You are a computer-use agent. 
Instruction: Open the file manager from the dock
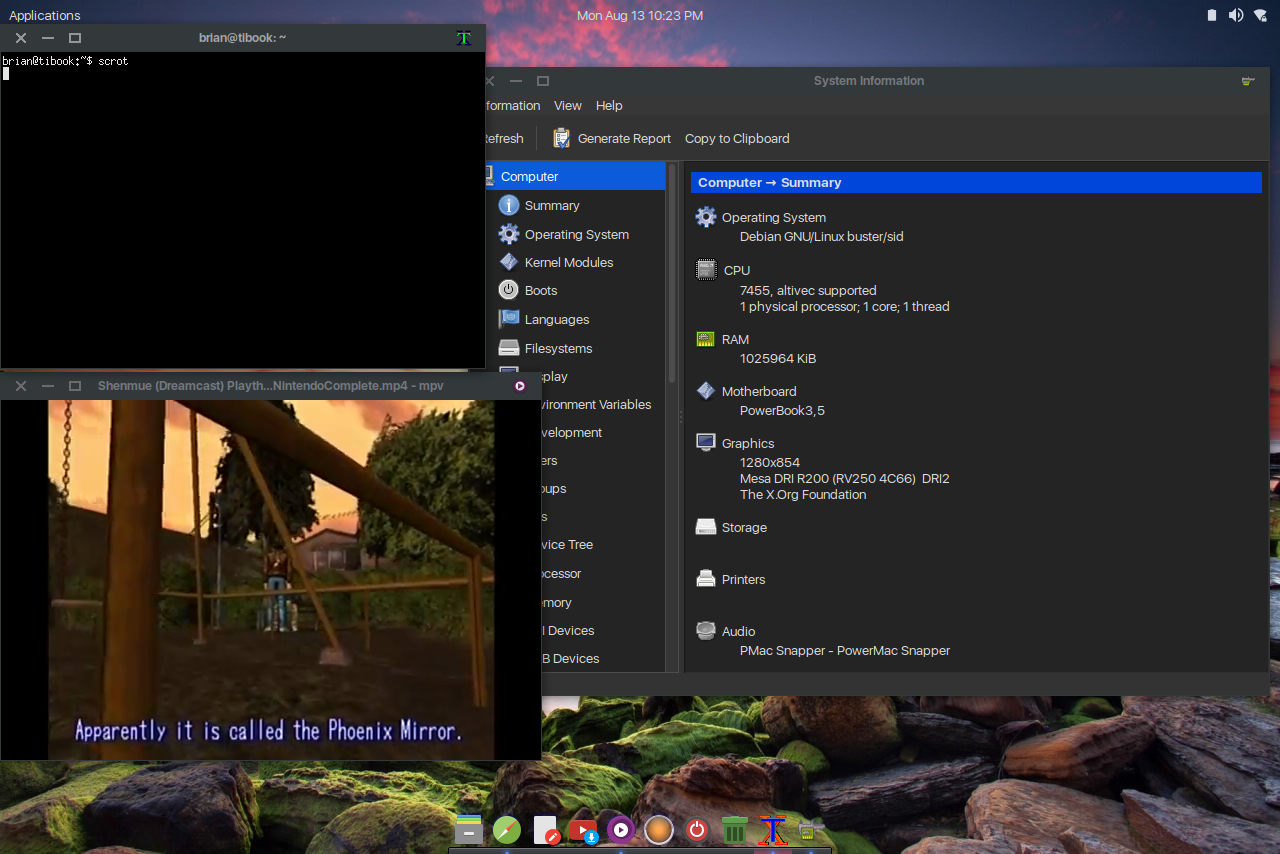(x=469, y=829)
